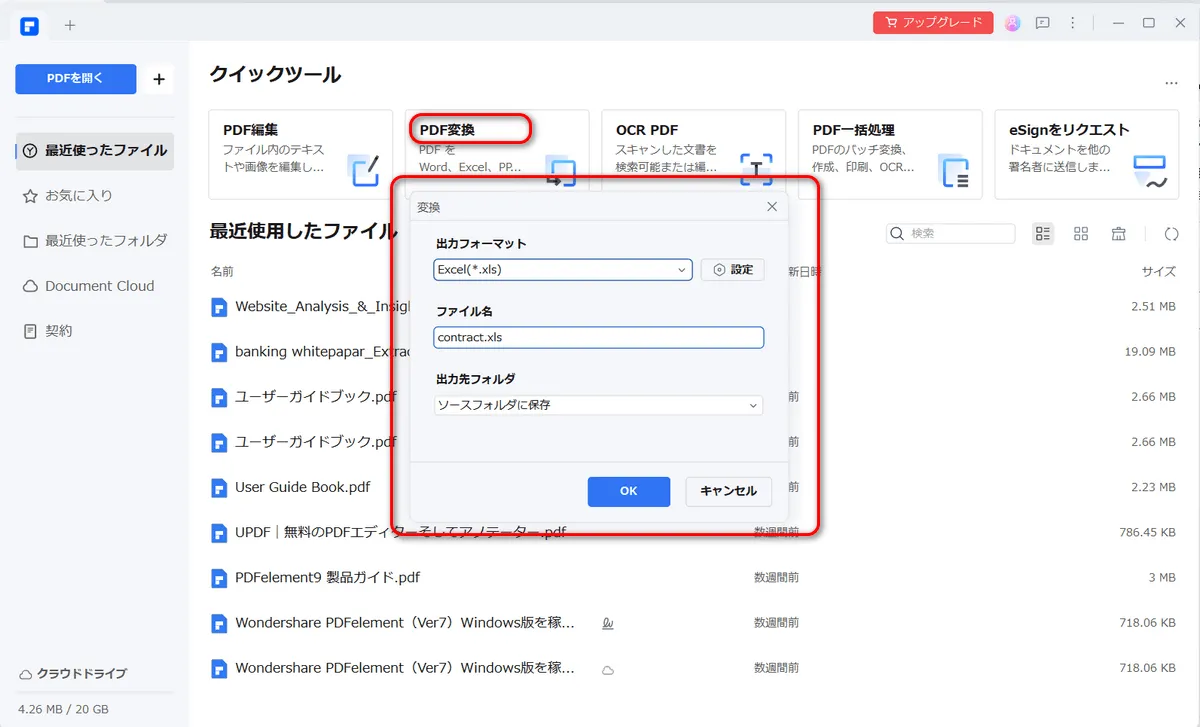1200x727 pixels.
Task: Open banking whitepapar_Extrac file row
Action: tap(695, 352)
